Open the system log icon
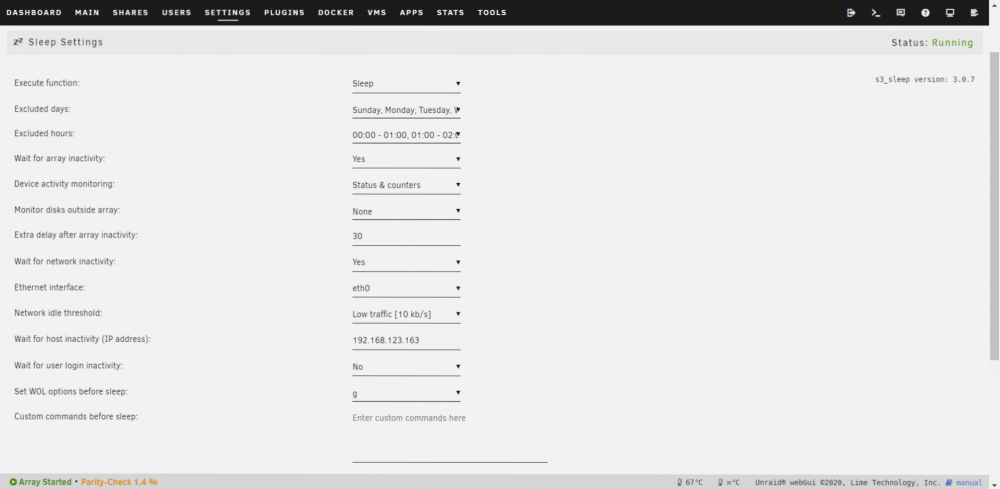1000x489 pixels. coord(974,13)
